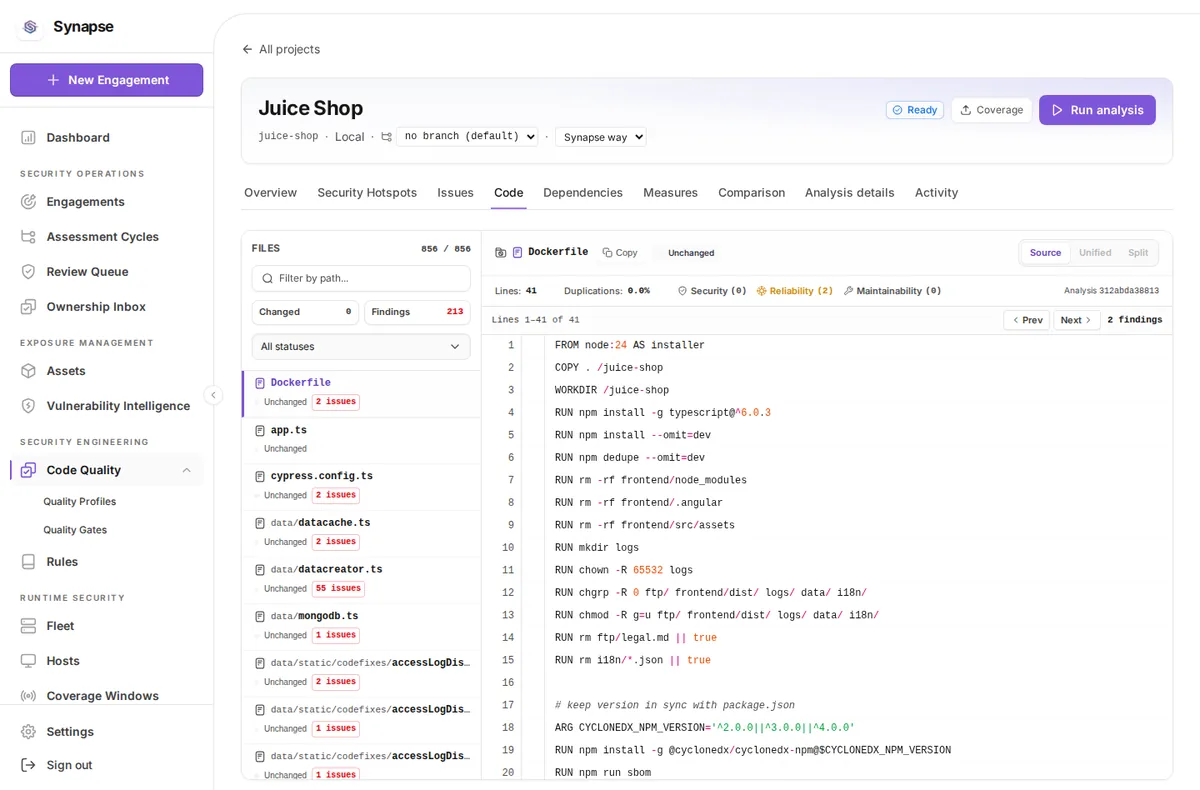Switch to the Issues tab
The height and width of the screenshot is (790, 1200).
pos(455,192)
